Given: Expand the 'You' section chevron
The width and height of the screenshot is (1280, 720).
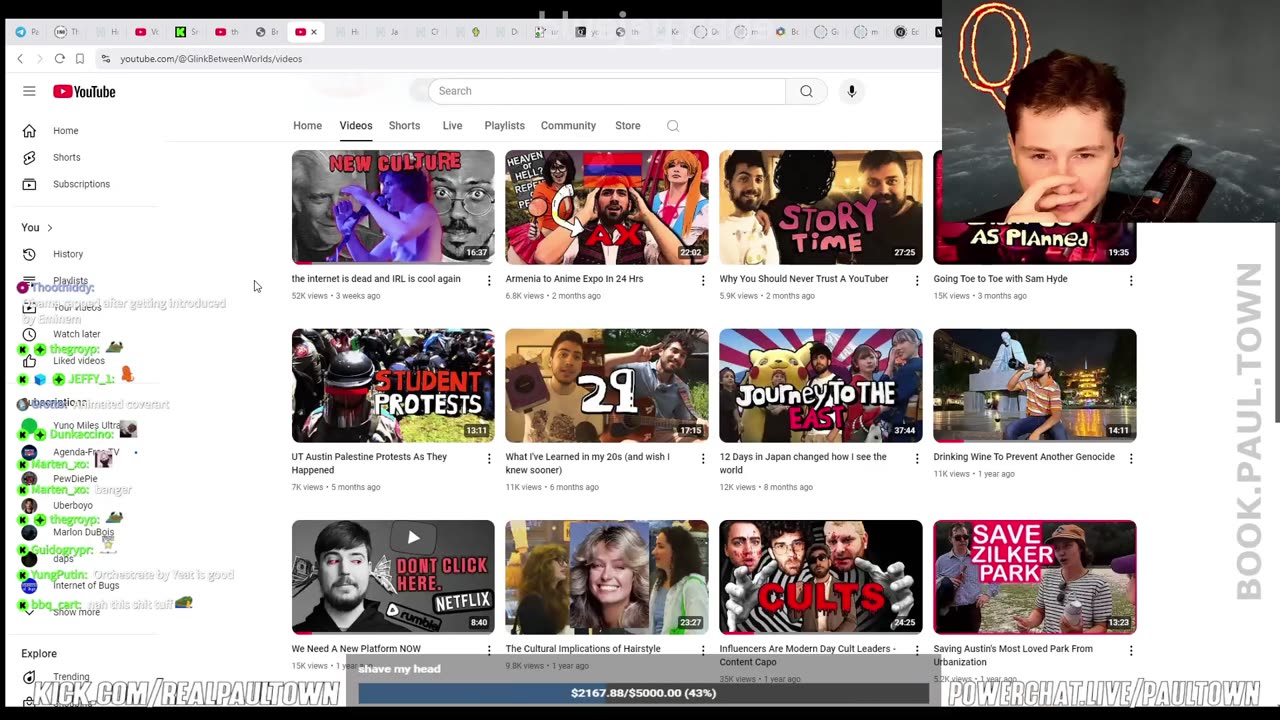Looking at the screenshot, I should click(49, 228).
